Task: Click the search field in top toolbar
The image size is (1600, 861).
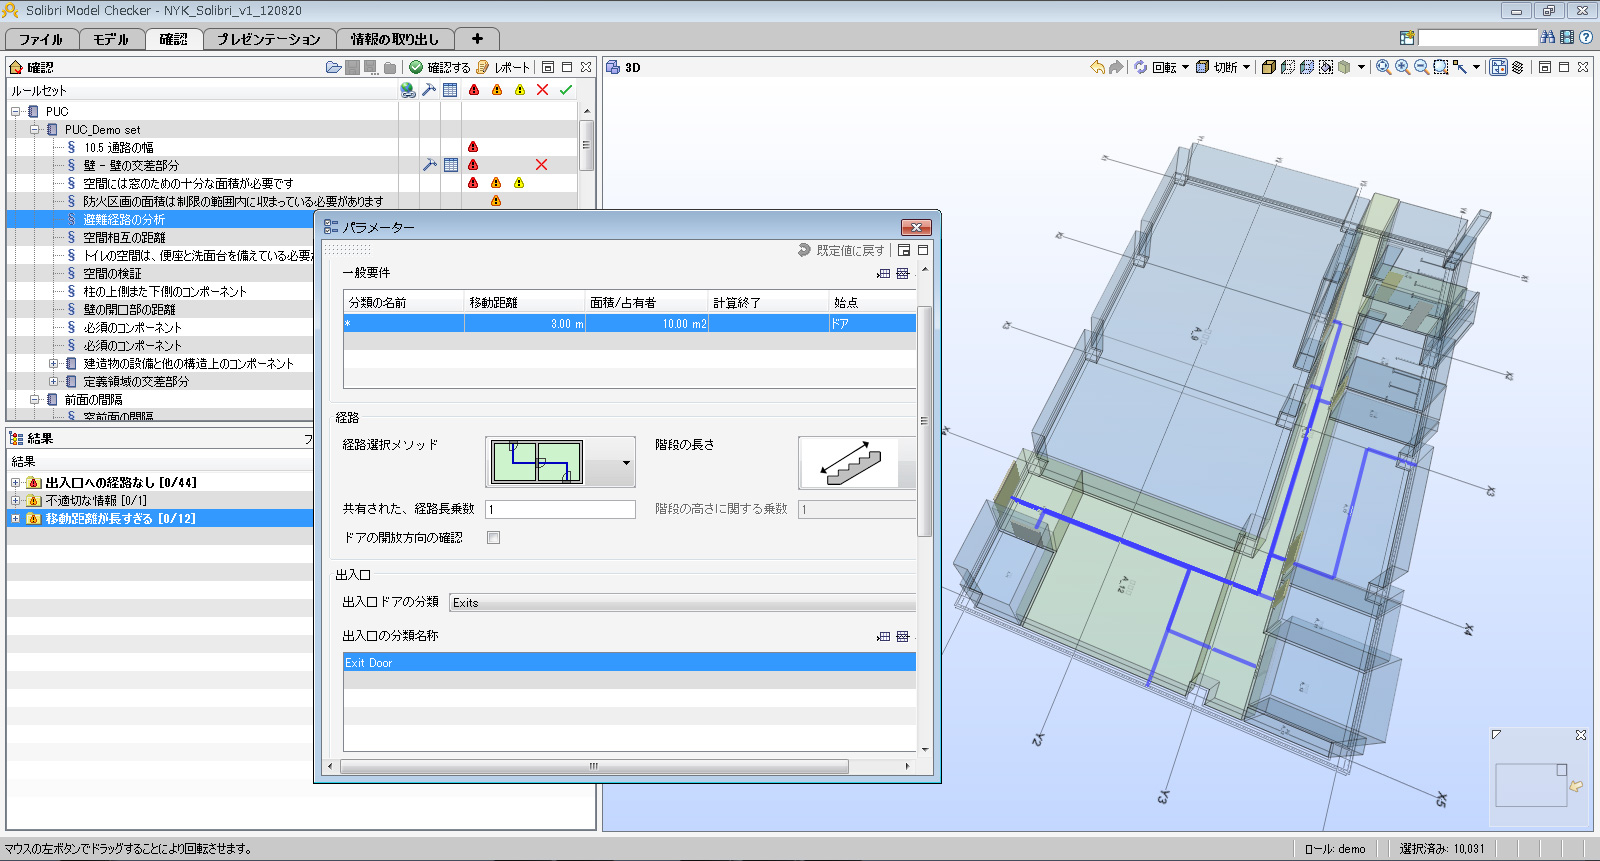Action: click(1477, 38)
